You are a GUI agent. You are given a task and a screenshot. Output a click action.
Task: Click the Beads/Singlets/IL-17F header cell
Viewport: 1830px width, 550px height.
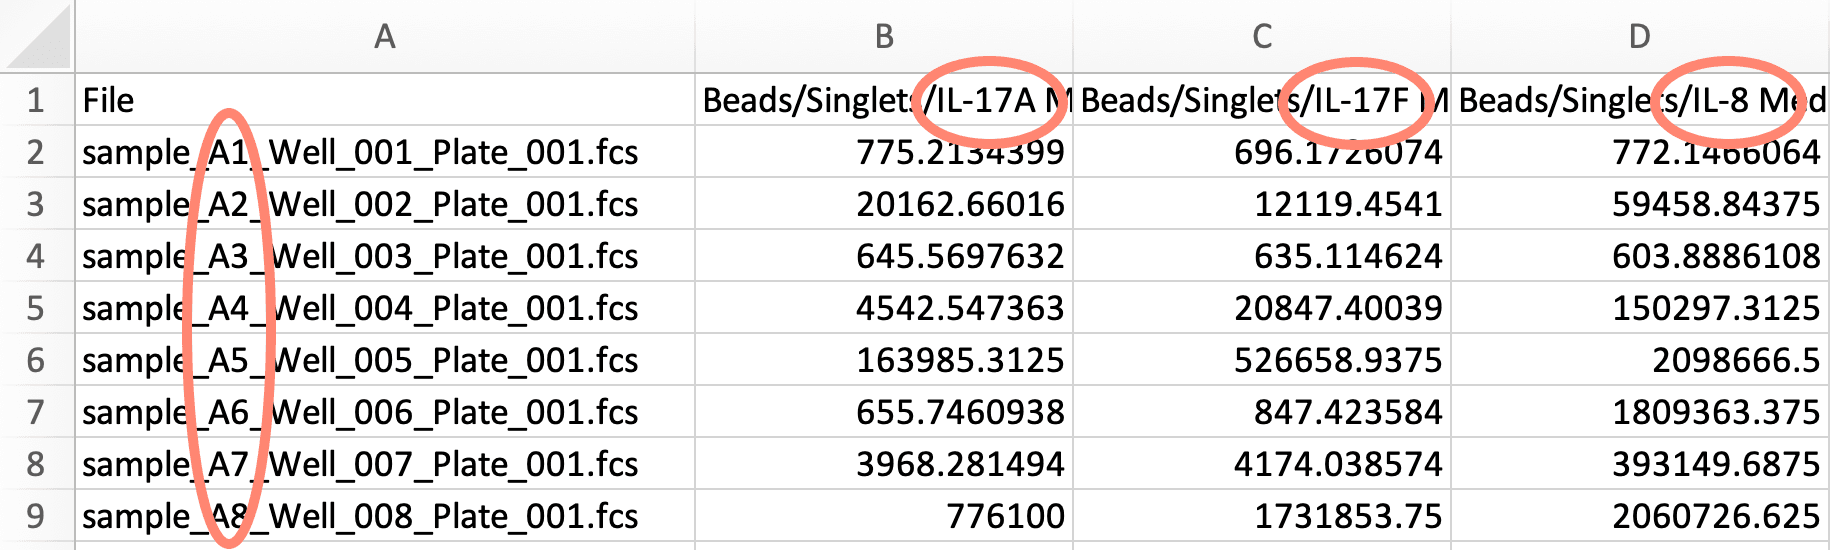(1262, 100)
